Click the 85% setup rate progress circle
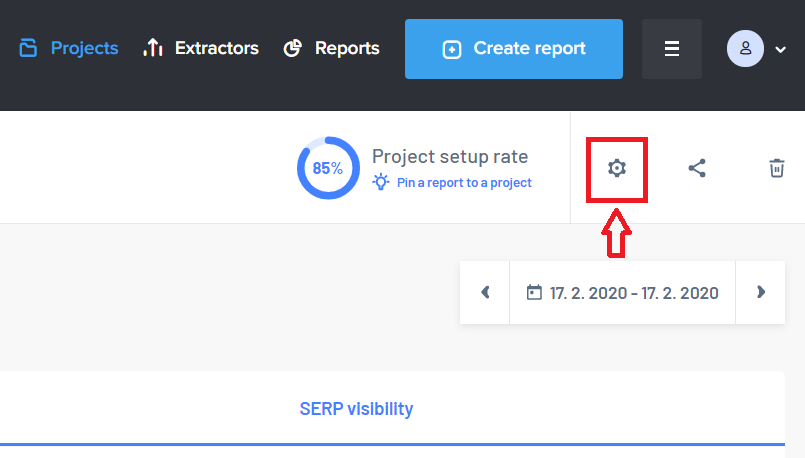The height and width of the screenshot is (458, 805). click(x=328, y=168)
